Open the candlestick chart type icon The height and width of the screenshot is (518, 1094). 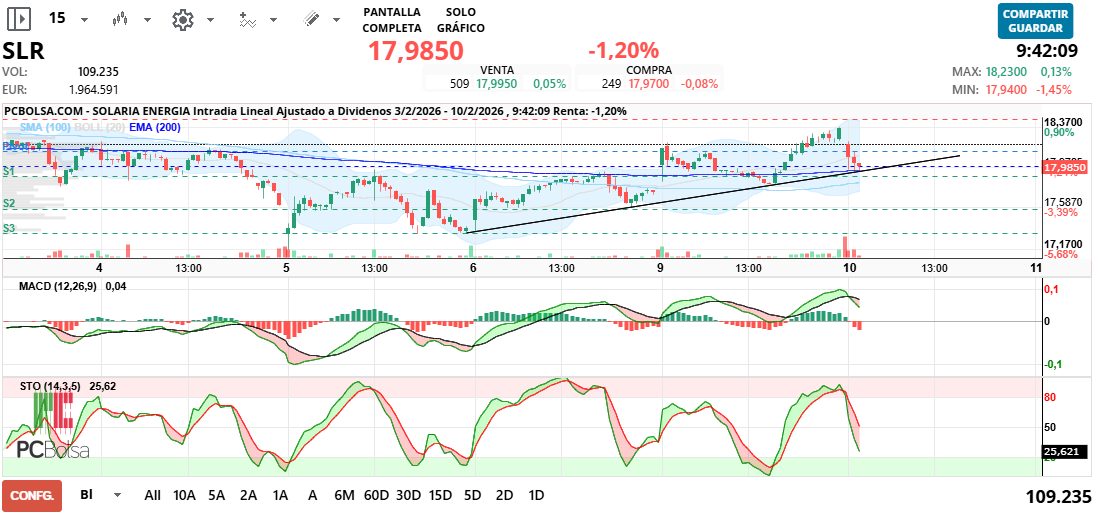[x=121, y=19]
